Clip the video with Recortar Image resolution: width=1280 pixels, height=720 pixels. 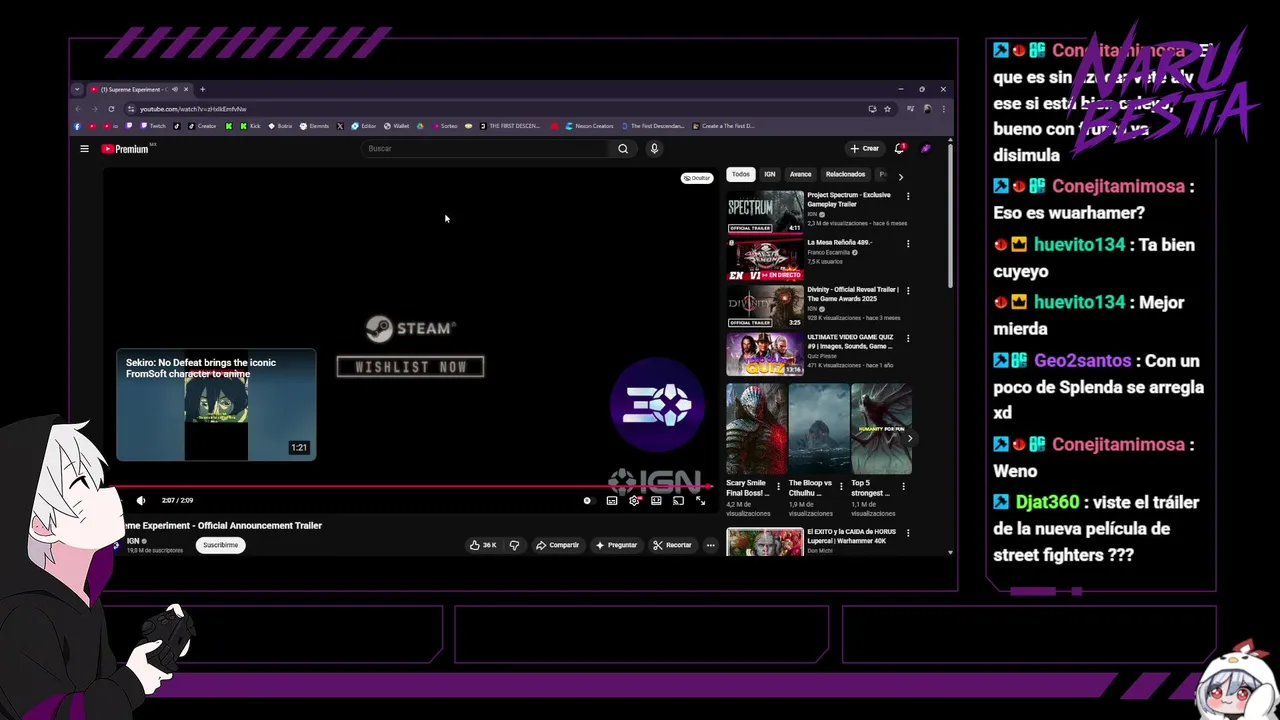tap(672, 545)
